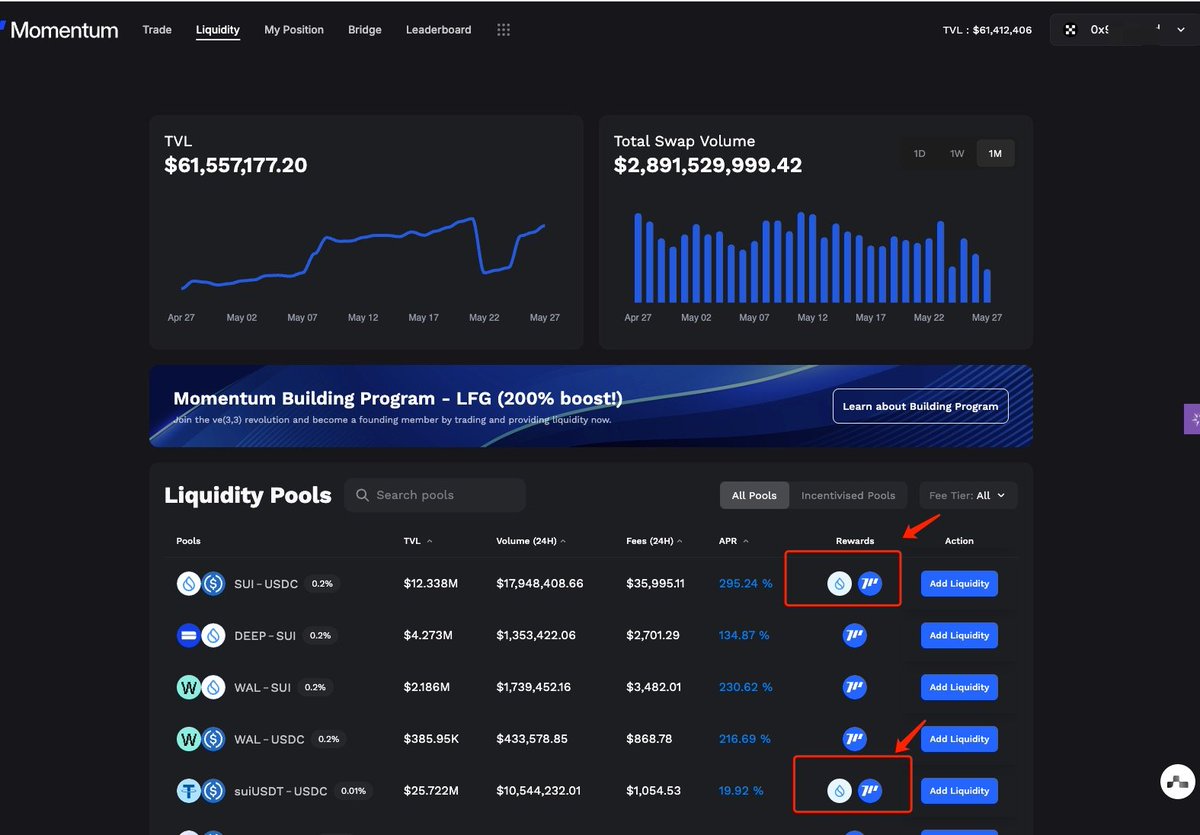Click the WAL-USDC pool name

coord(269,739)
